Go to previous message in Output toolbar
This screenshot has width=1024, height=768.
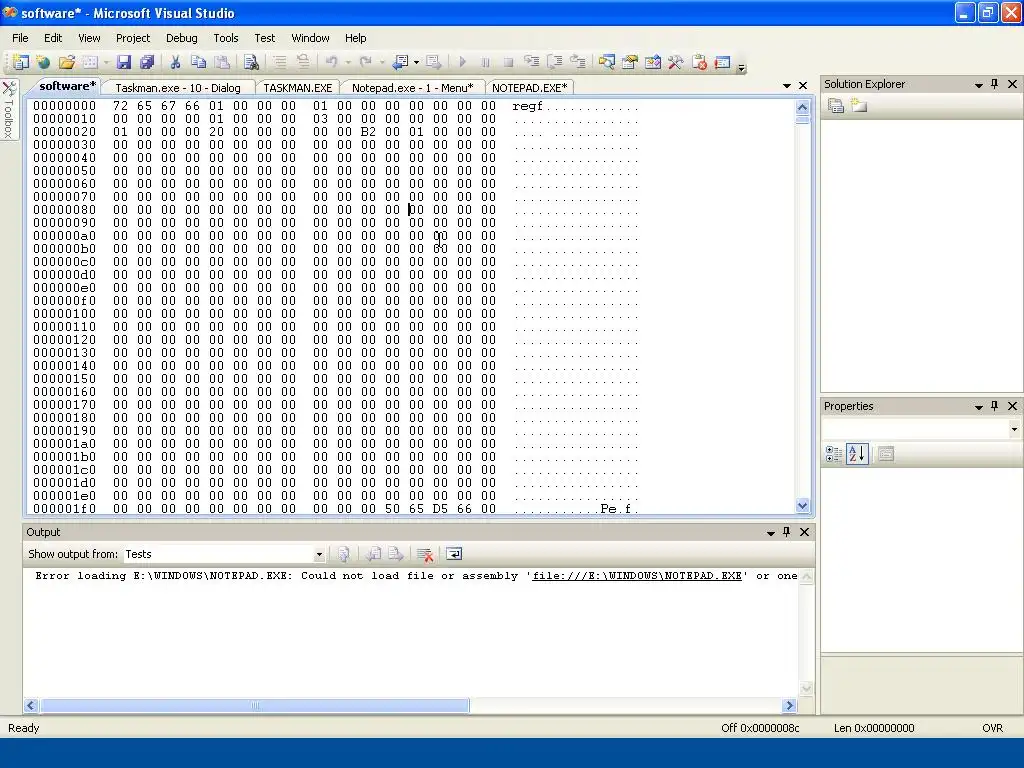(373, 554)
